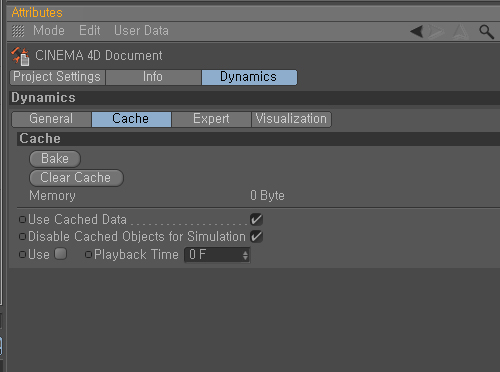
Task: Click the Playback Time stepper arrows
Action: coord(245,255)
